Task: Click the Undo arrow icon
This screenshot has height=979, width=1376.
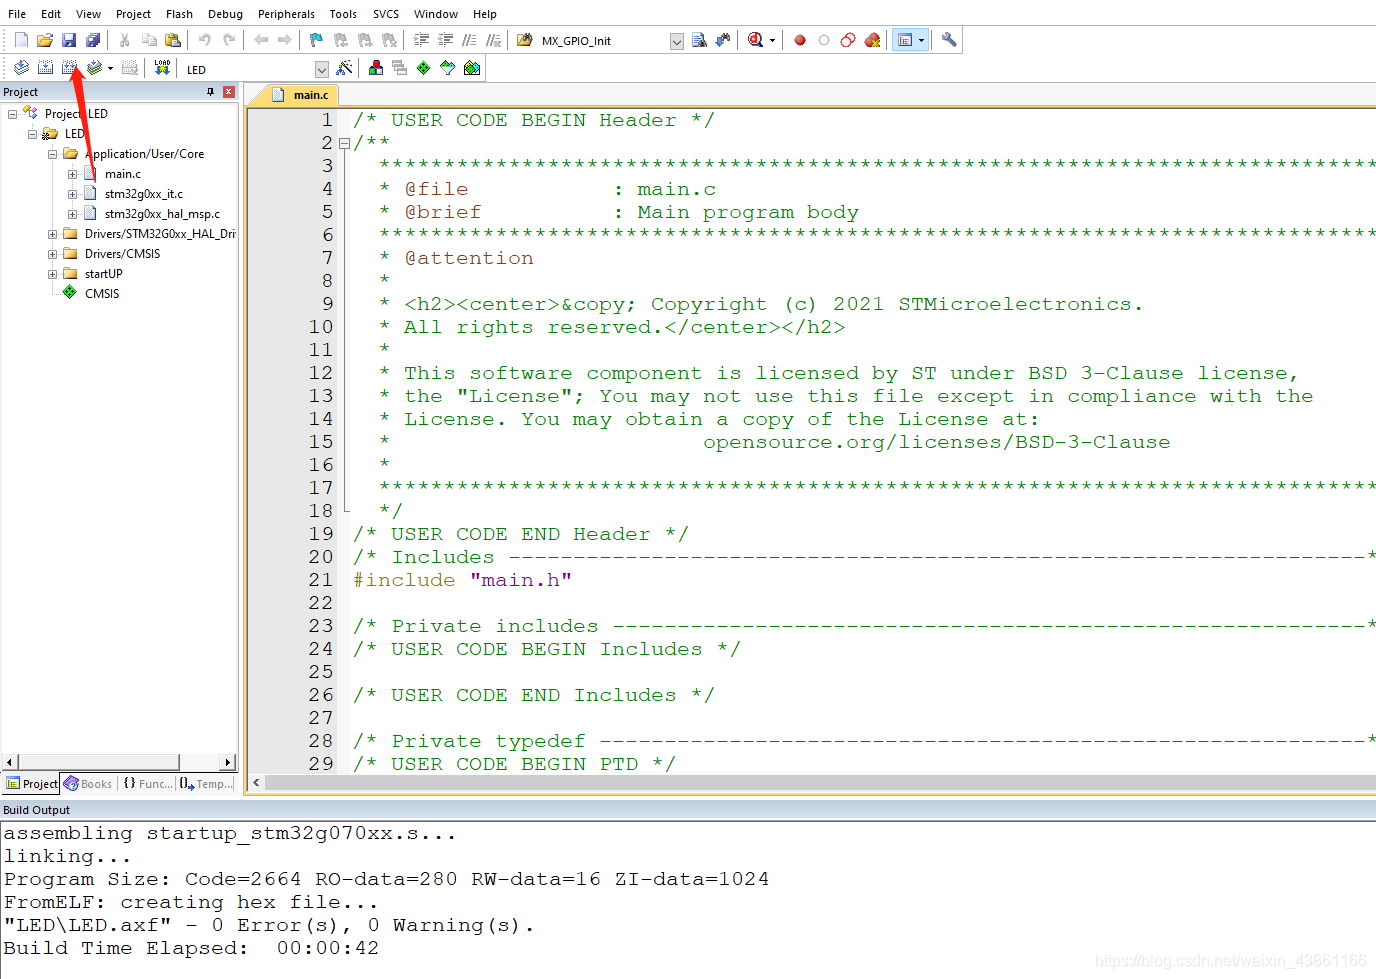Action: [x=205, y=40]
